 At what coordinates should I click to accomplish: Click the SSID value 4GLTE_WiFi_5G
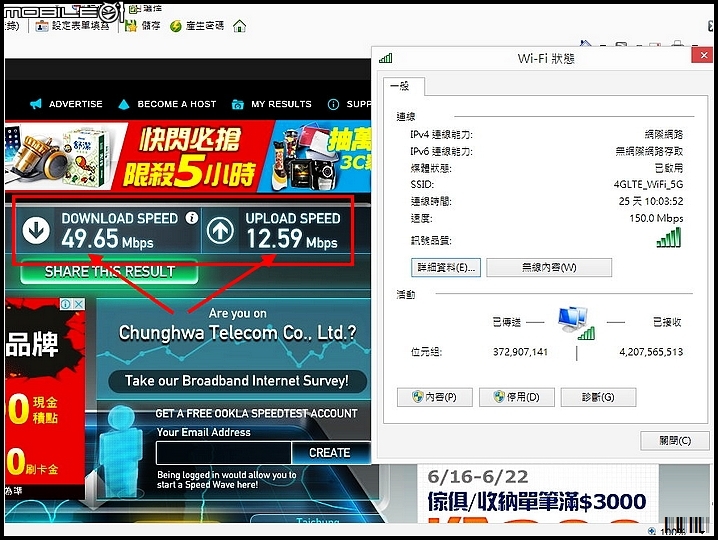tap(648, 185)
